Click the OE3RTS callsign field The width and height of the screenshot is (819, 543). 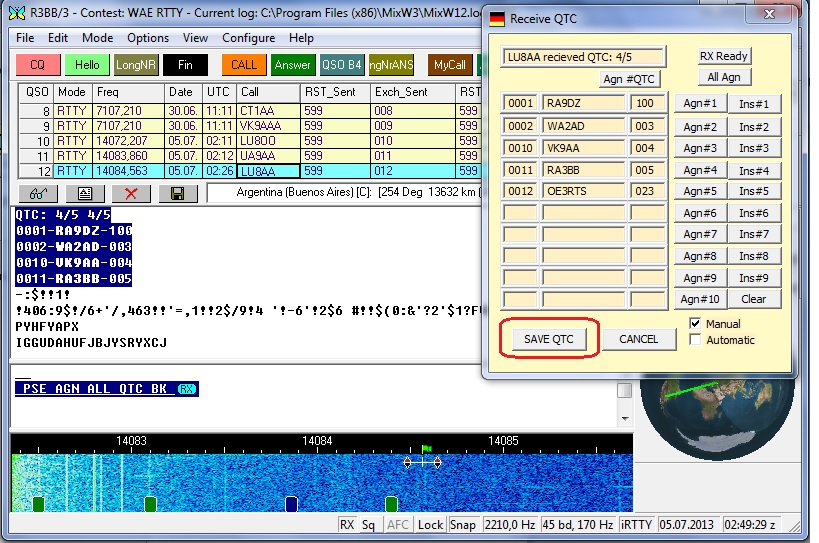point(583,191)
